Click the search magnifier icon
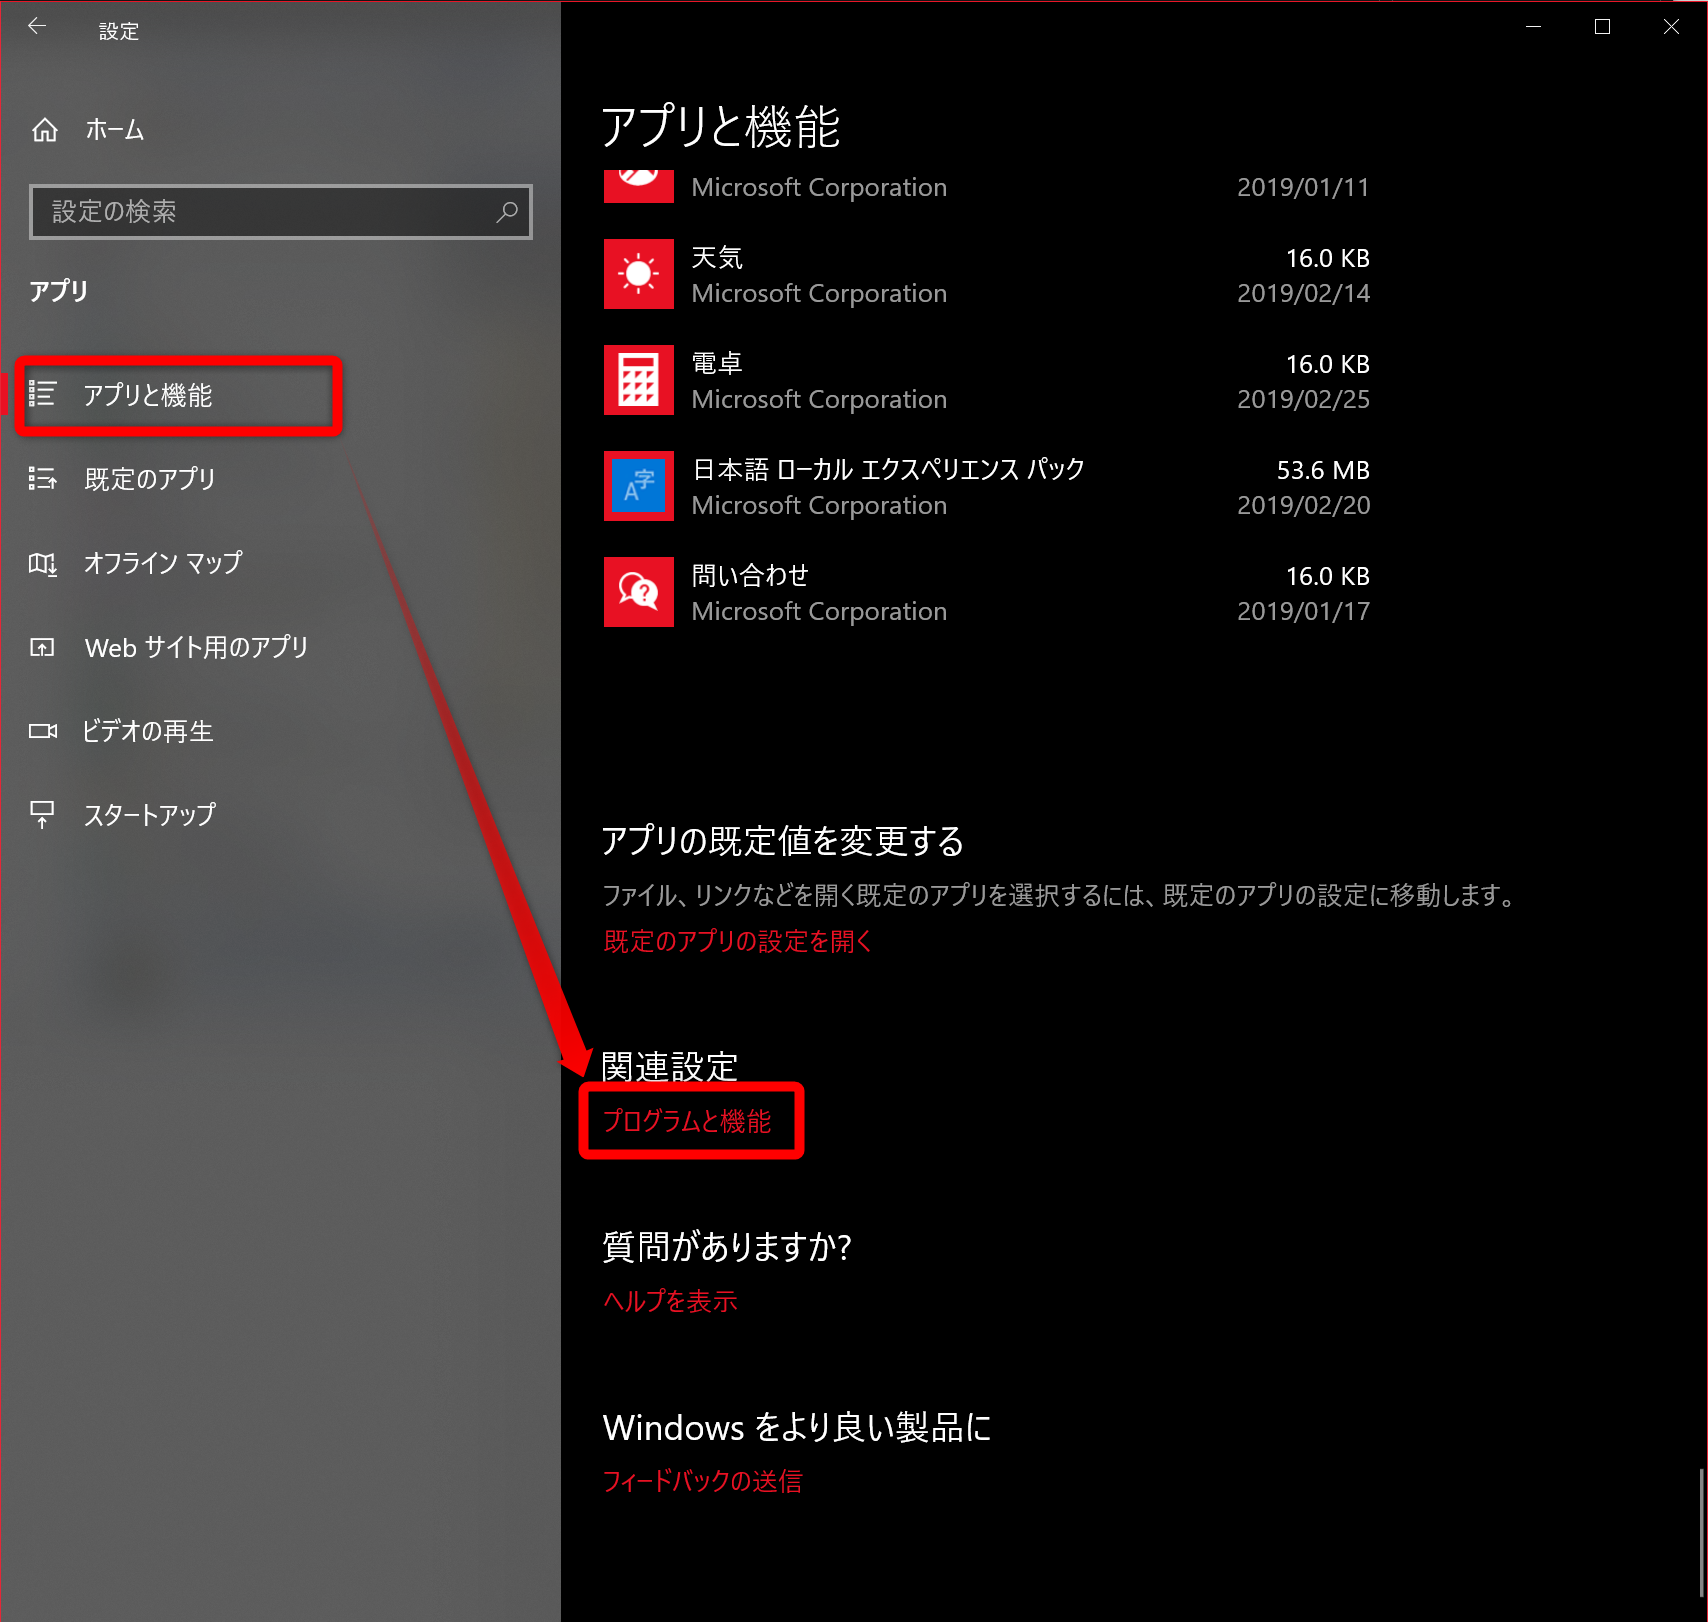Image resolution: width=1708 pixels, height=1622 pixels. pyautogui.click(x=507, y=212)
